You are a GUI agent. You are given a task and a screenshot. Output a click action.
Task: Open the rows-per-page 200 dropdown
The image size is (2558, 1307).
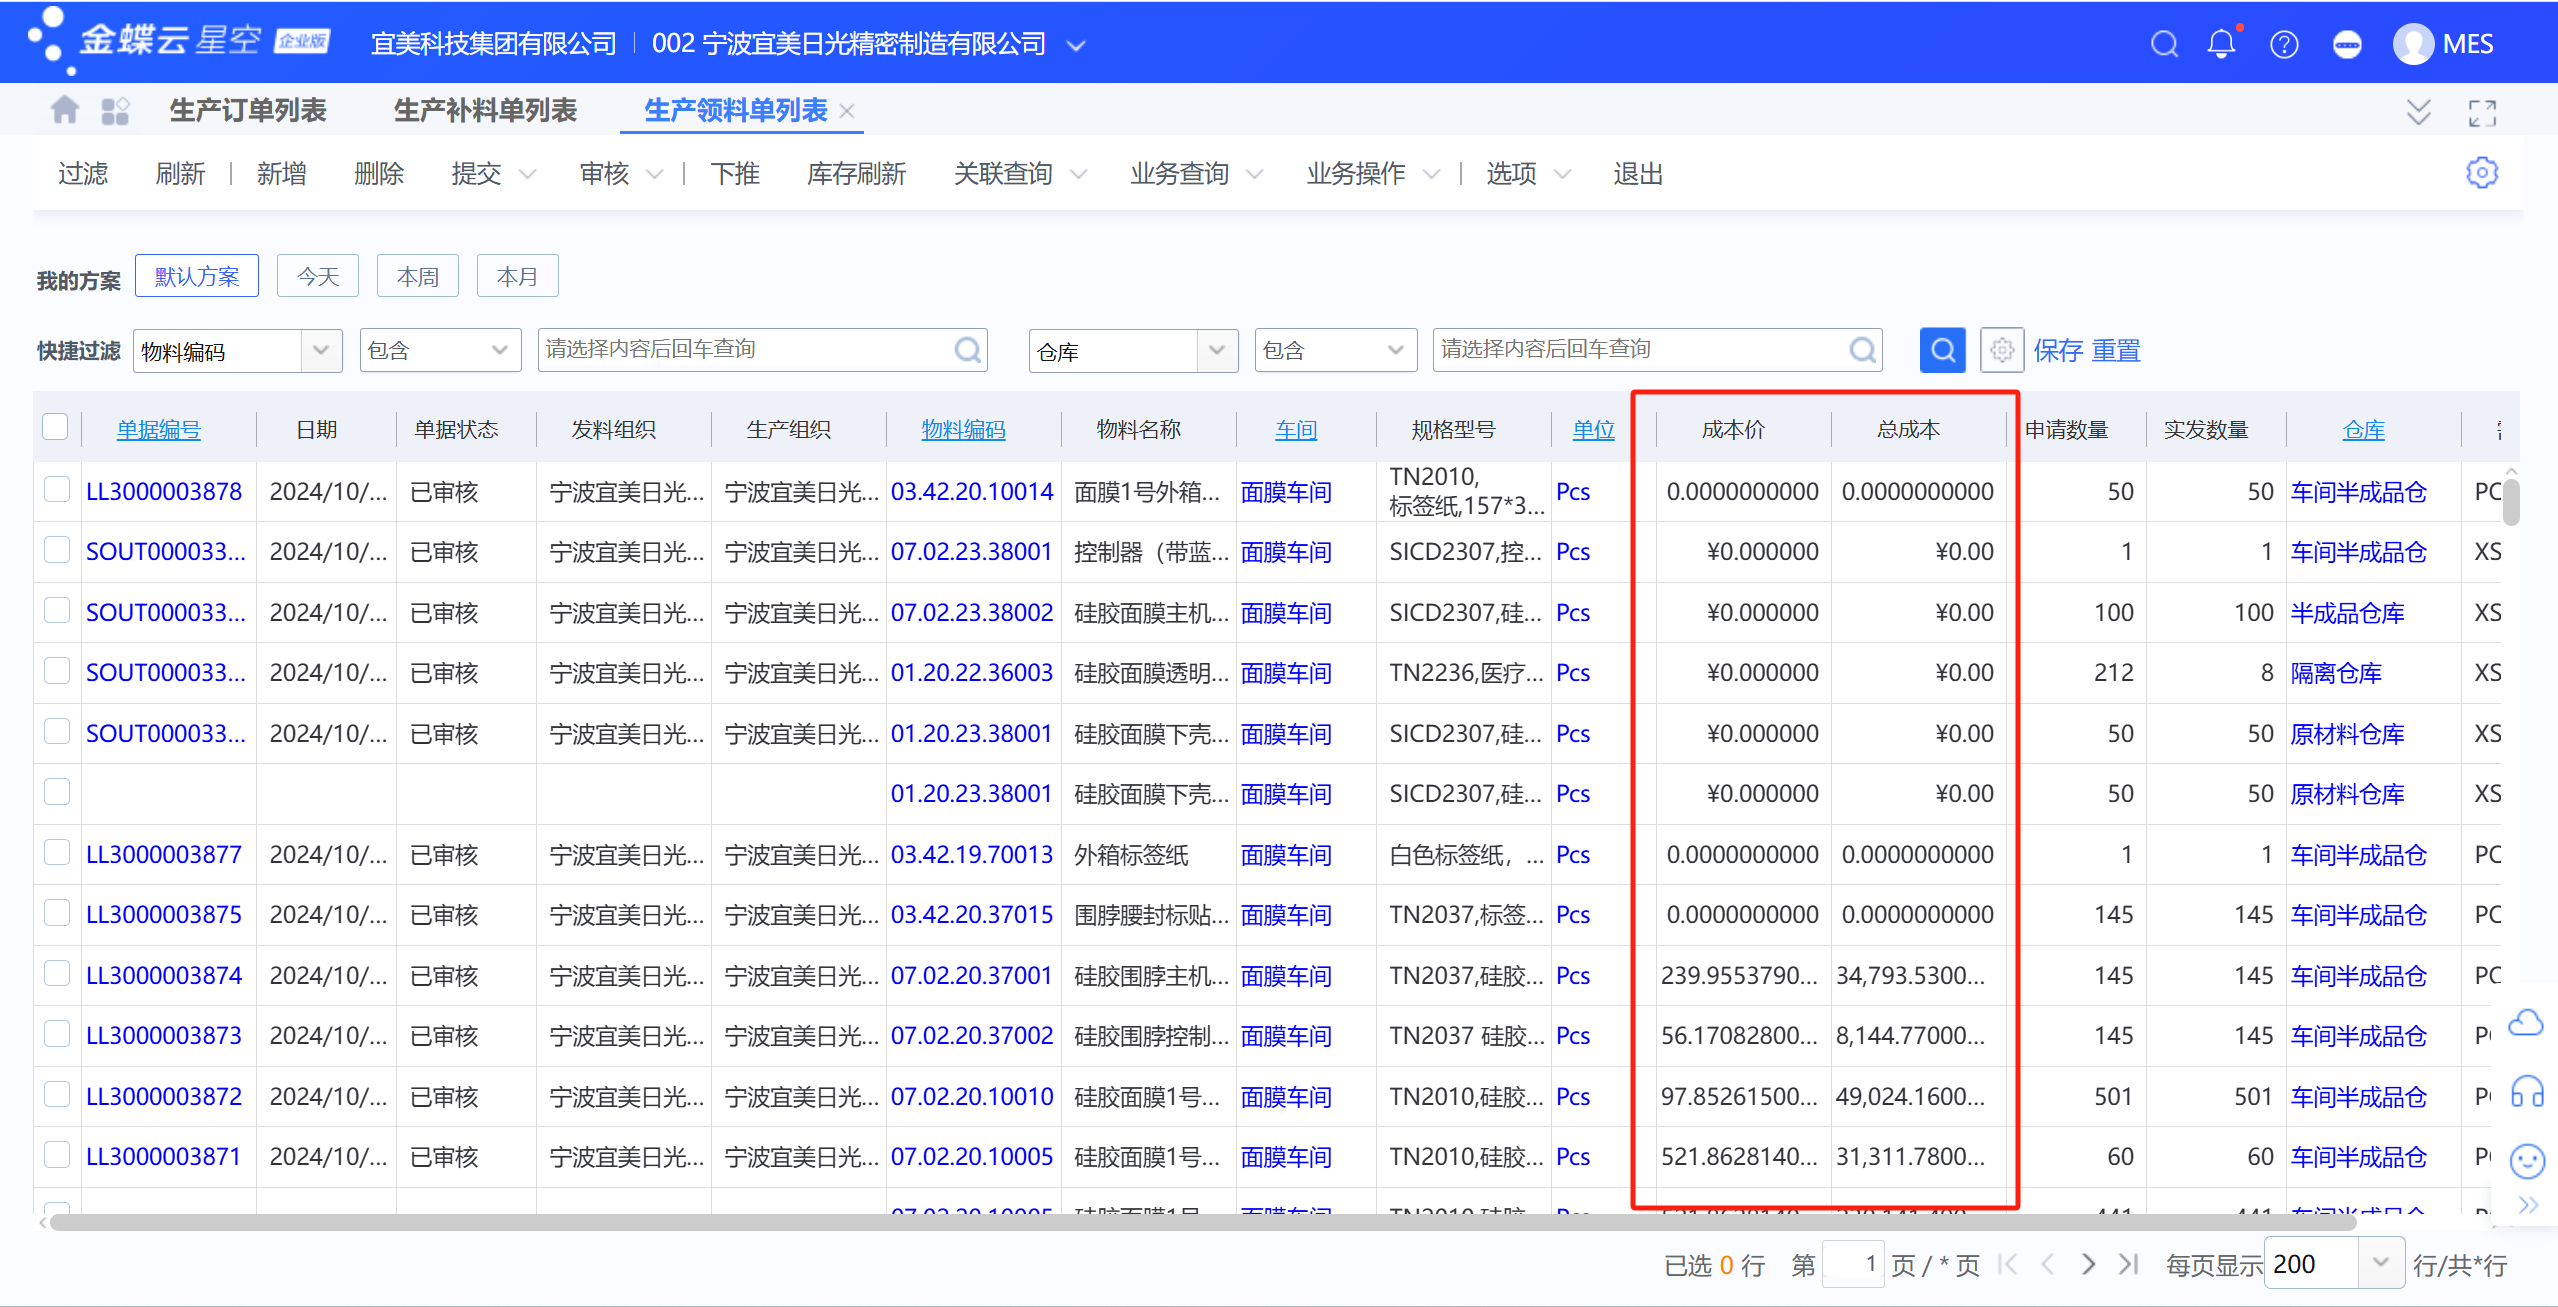coord(2381,1263)
